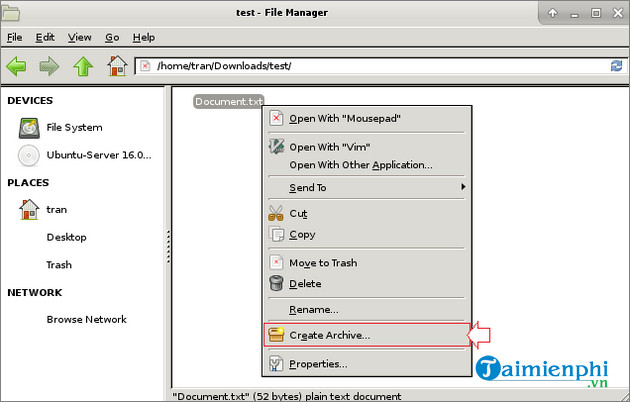This screenshot has width=630, height=402.
Task: Click the Delete trash can icon
Action: pos(276,283)
